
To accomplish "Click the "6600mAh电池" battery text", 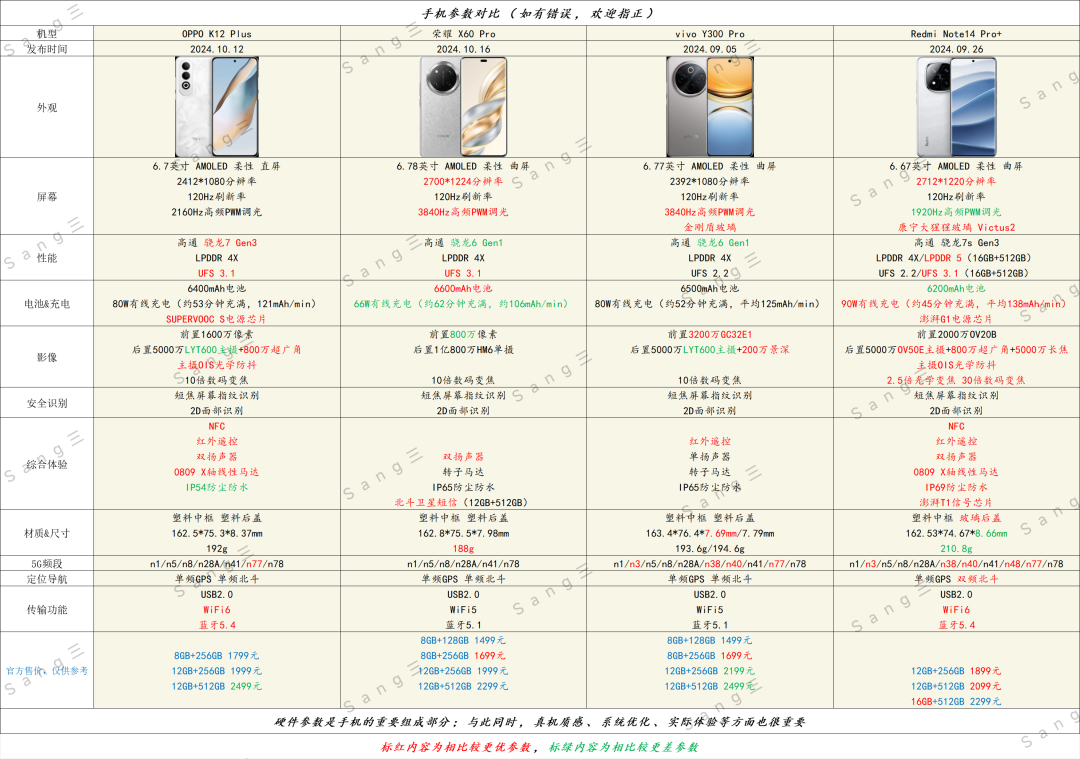I will (x=464, y=289).
